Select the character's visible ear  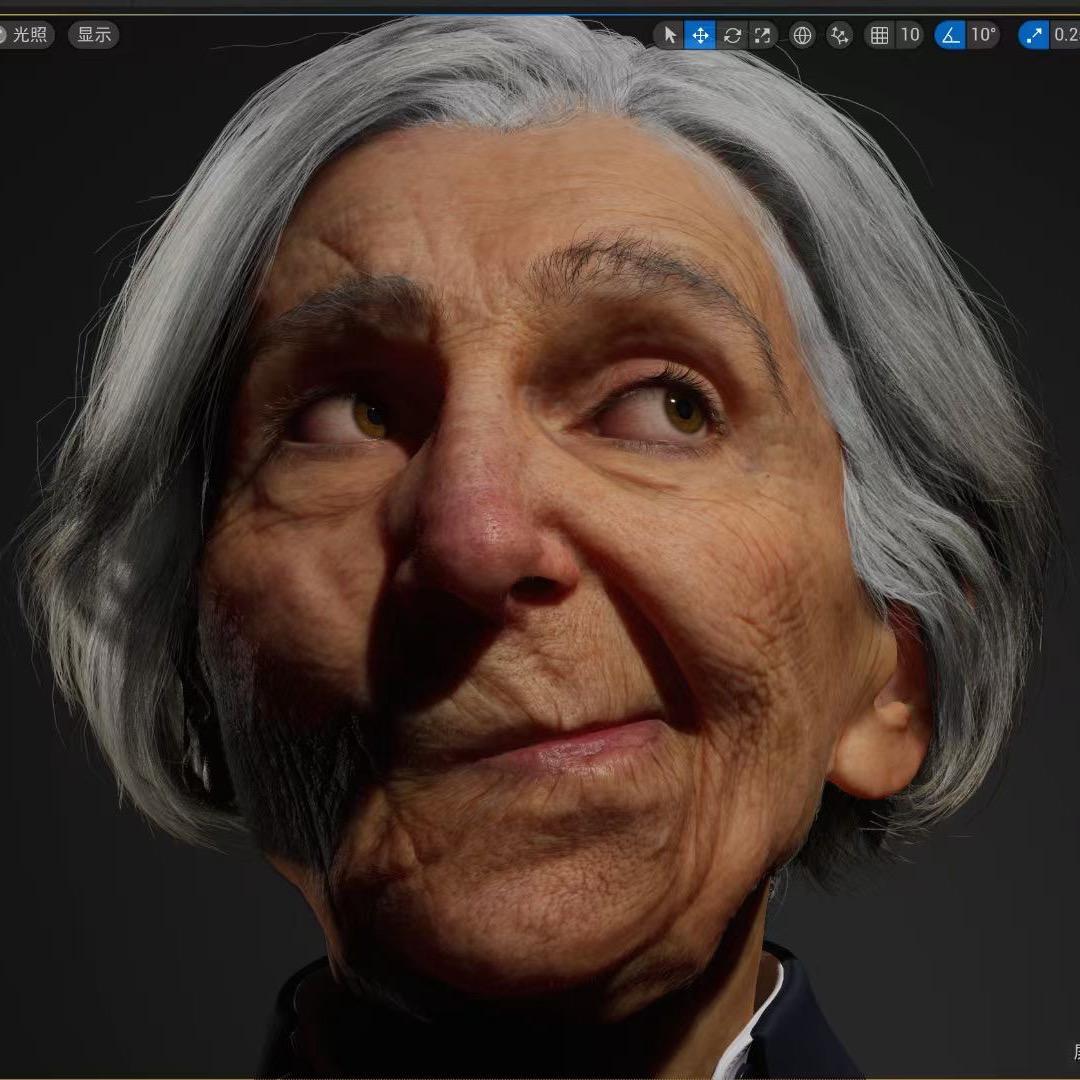(x=885, y=715)
